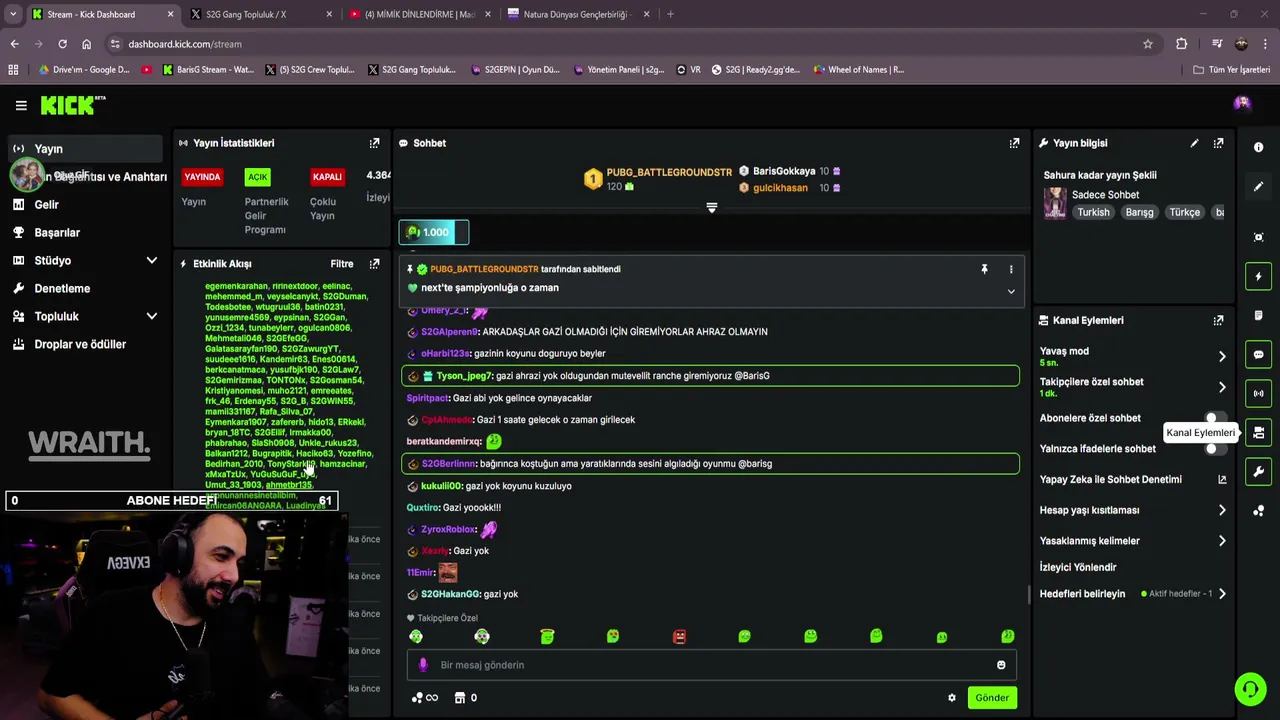Open pinned message three-dot options
Screen dimensions: 1280x720
click(1011, 269)
